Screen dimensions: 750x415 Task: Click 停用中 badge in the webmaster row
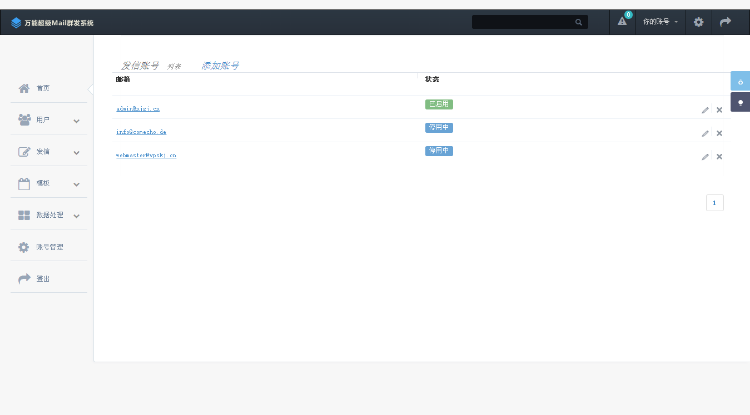(x=439, y=151)
